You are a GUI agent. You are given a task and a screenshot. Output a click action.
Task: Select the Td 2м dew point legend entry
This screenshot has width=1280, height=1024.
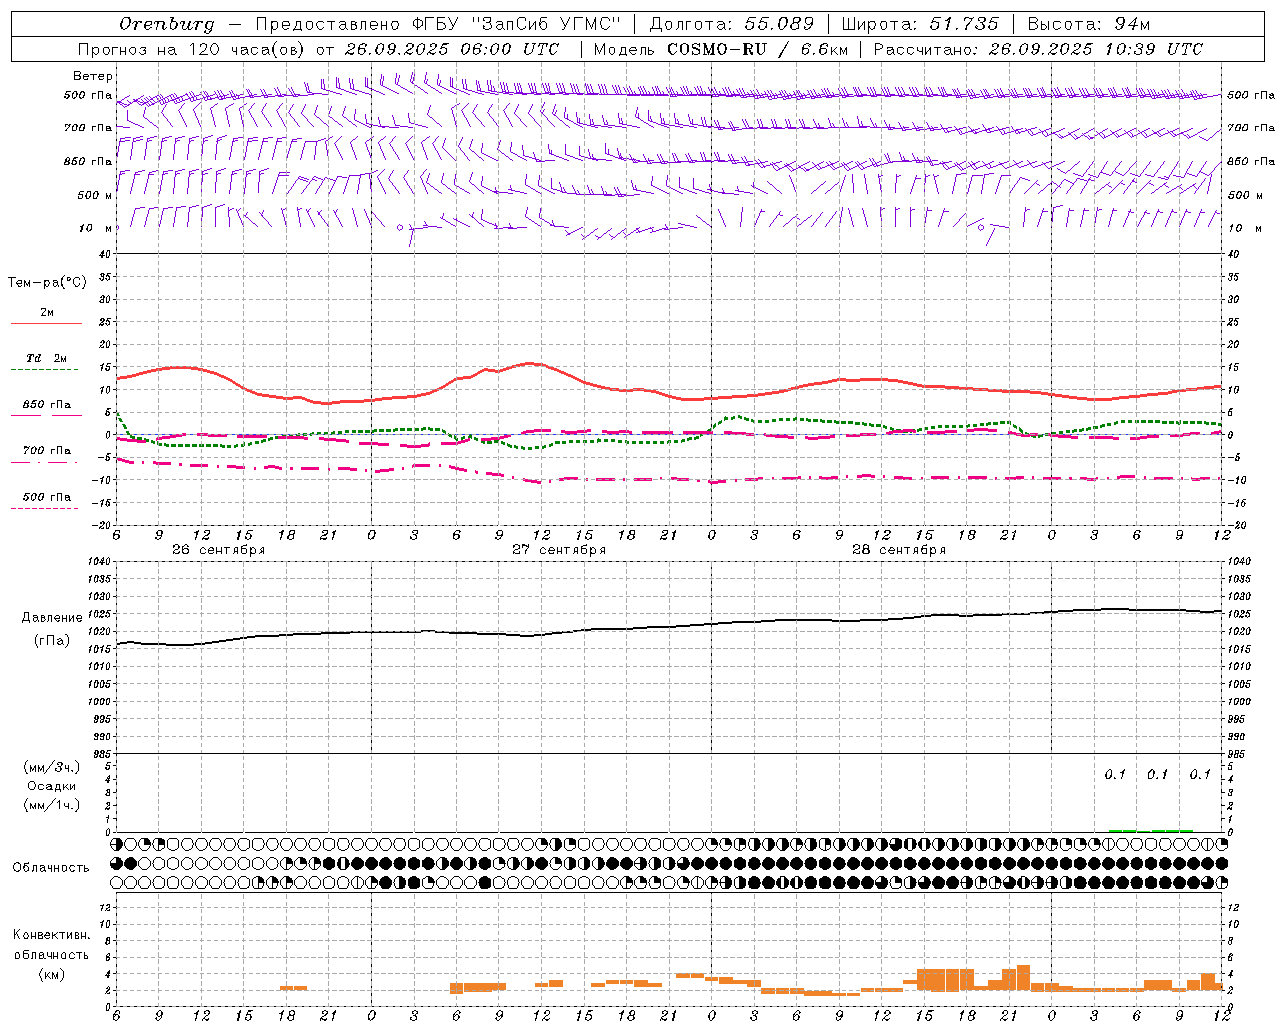[x=47, y=358]
